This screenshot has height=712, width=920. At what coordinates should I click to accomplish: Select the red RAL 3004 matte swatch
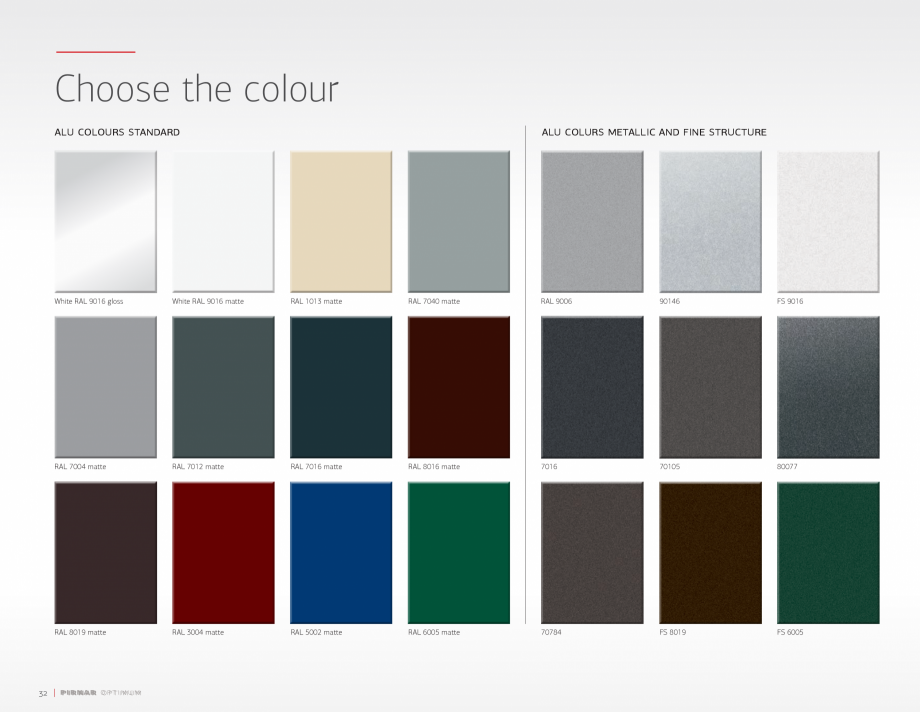[223, 552]
